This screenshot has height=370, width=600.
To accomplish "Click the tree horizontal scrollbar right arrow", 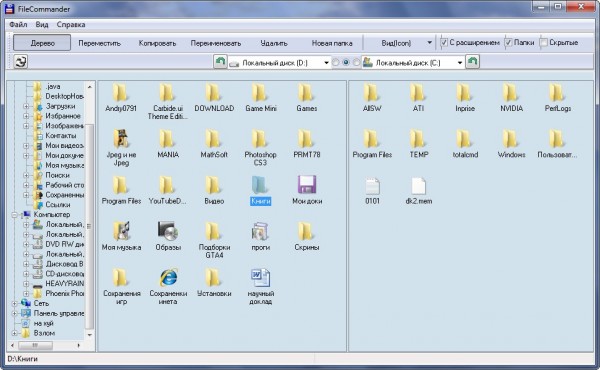I will tap(78, 346).
